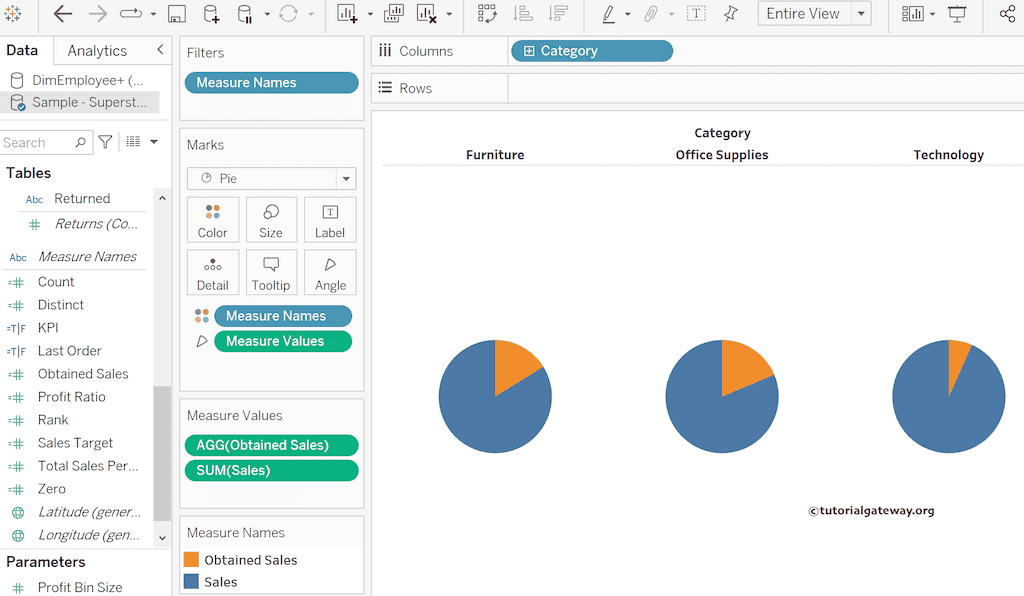Click the Save icon in toolbar
The image size is (1024, 596).
pos(177,14)
